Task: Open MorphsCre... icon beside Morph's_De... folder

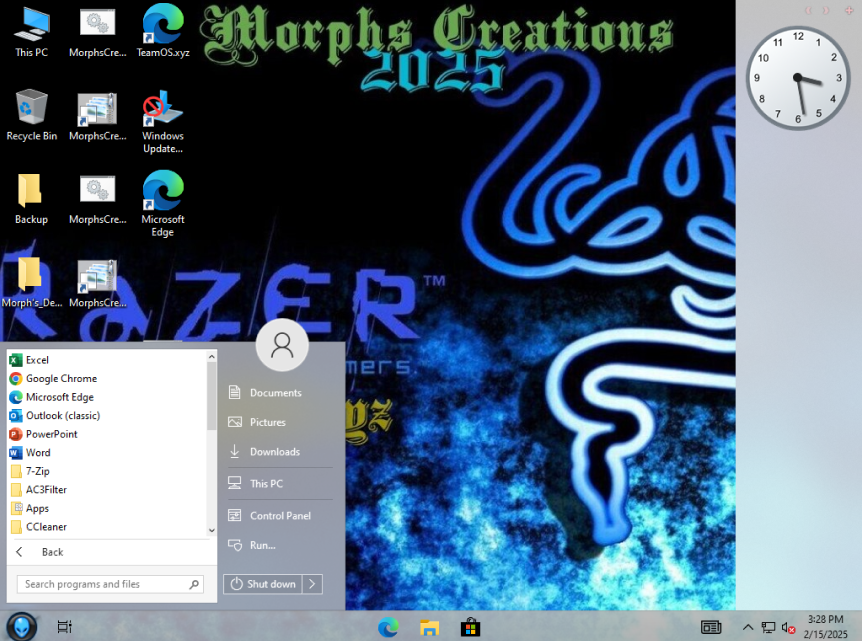Action: click(x=97, y=282)
